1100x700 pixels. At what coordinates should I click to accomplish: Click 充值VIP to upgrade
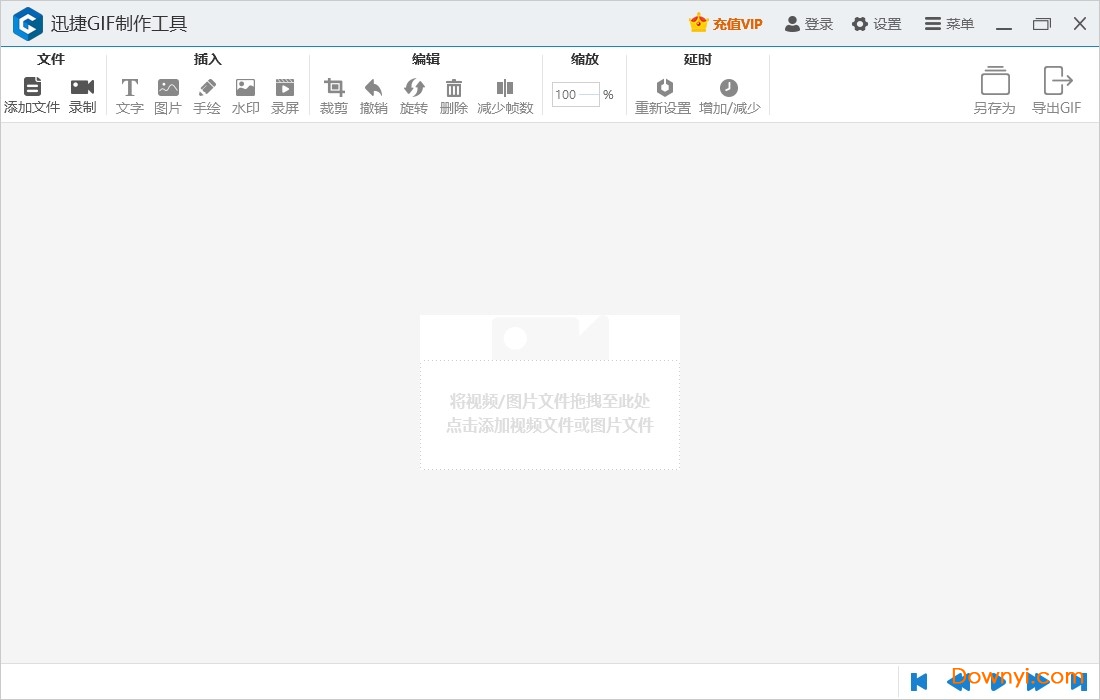725,23
